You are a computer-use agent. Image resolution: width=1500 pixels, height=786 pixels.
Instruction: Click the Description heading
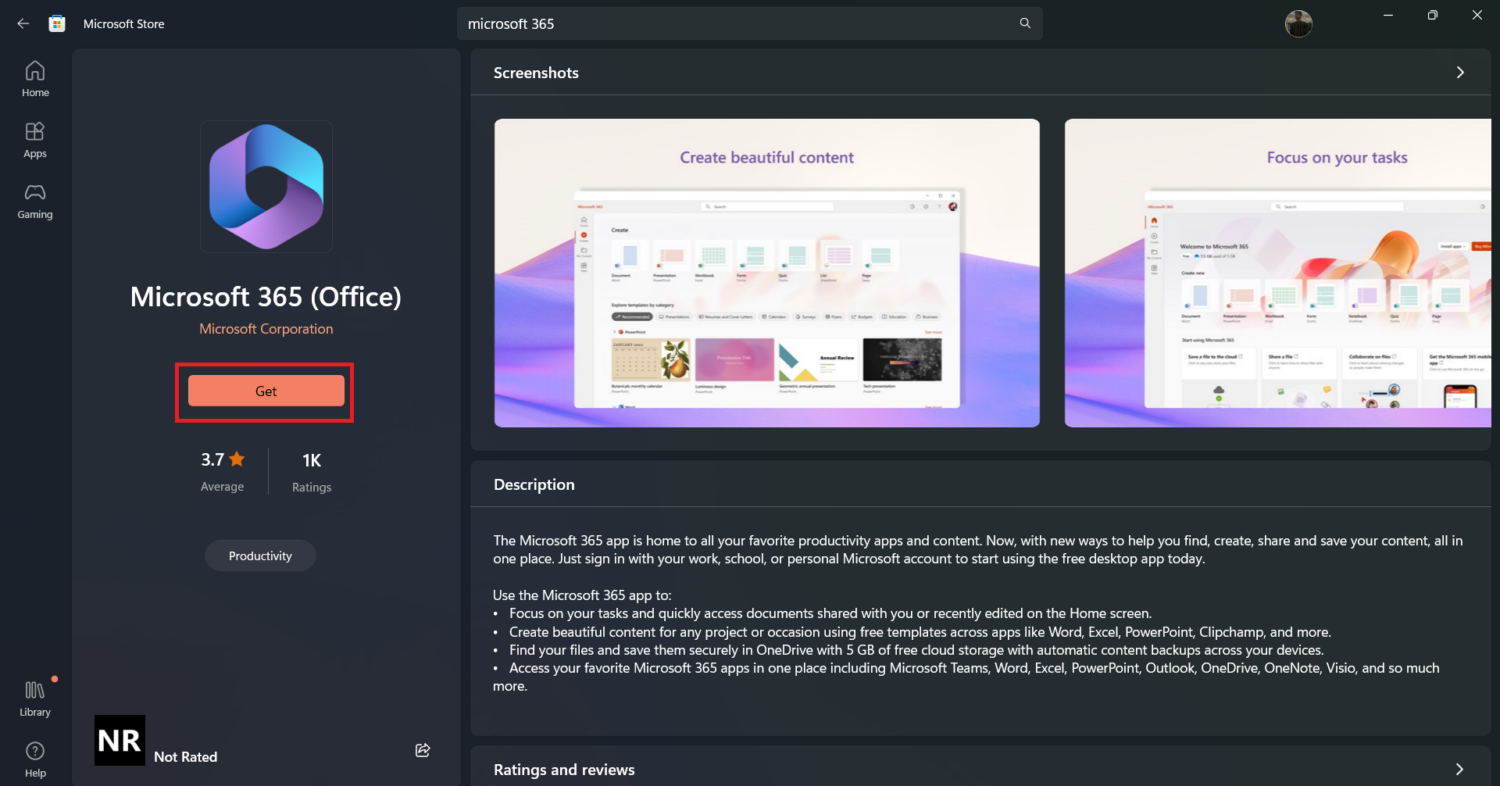tap(534, 484)
